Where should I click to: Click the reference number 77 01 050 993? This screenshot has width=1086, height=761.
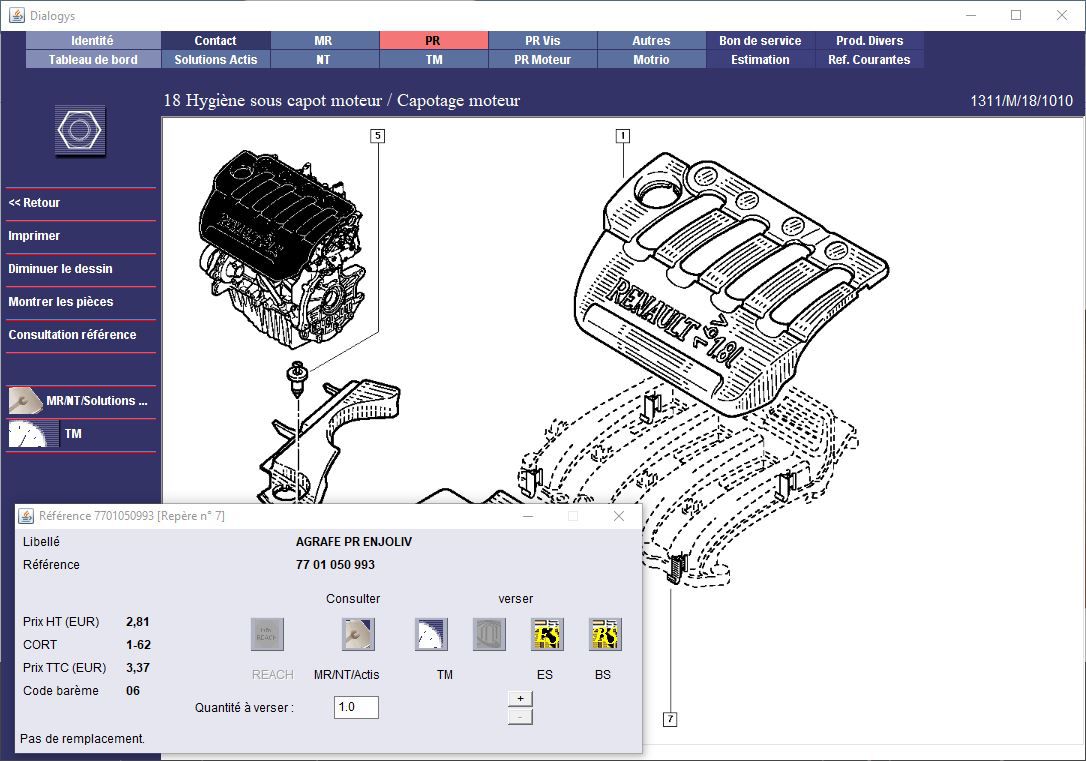click(x=335, y=565)
